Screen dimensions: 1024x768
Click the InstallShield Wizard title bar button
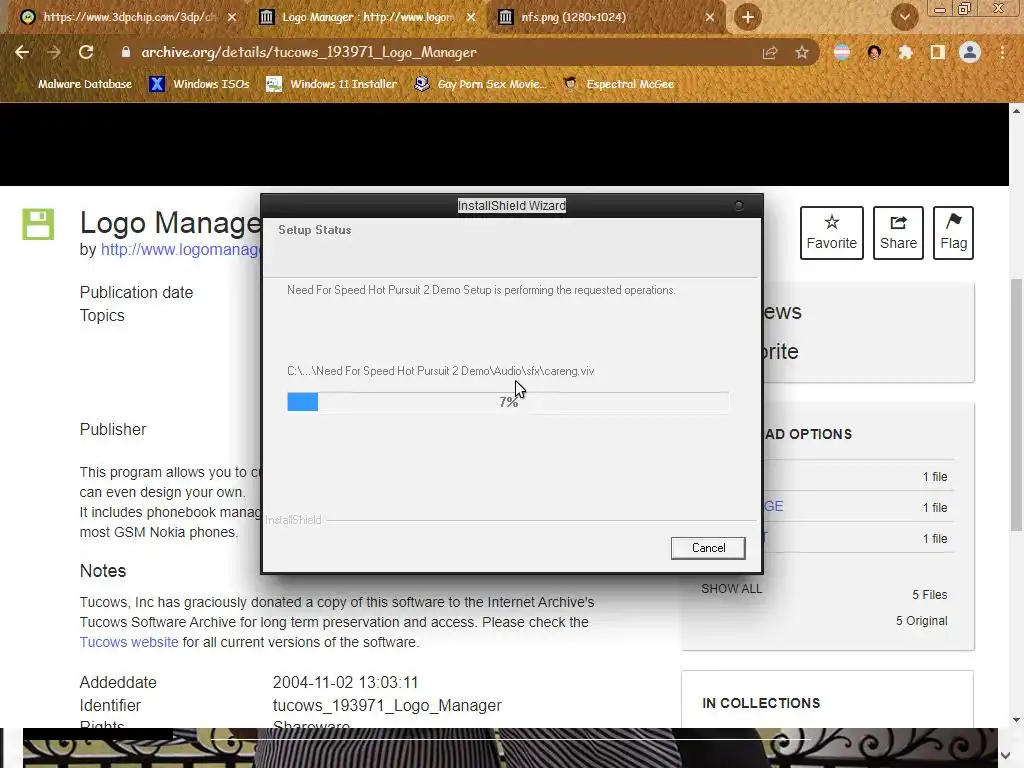point(739,206)
